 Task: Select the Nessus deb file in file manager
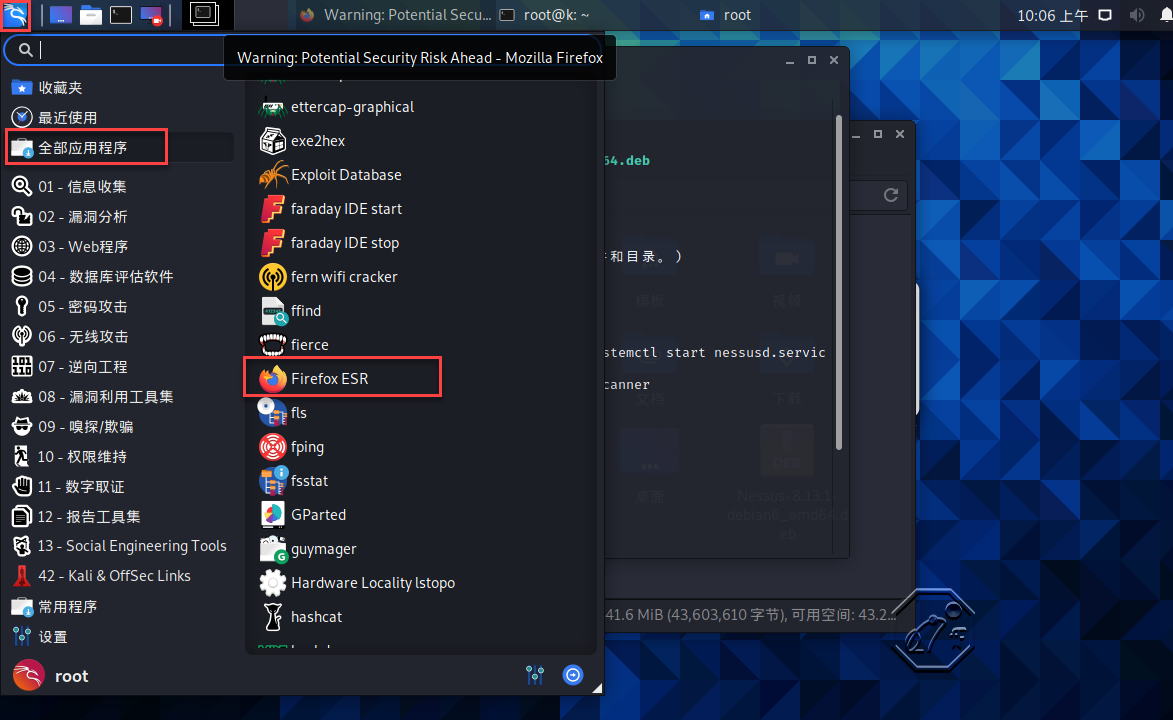787,482
